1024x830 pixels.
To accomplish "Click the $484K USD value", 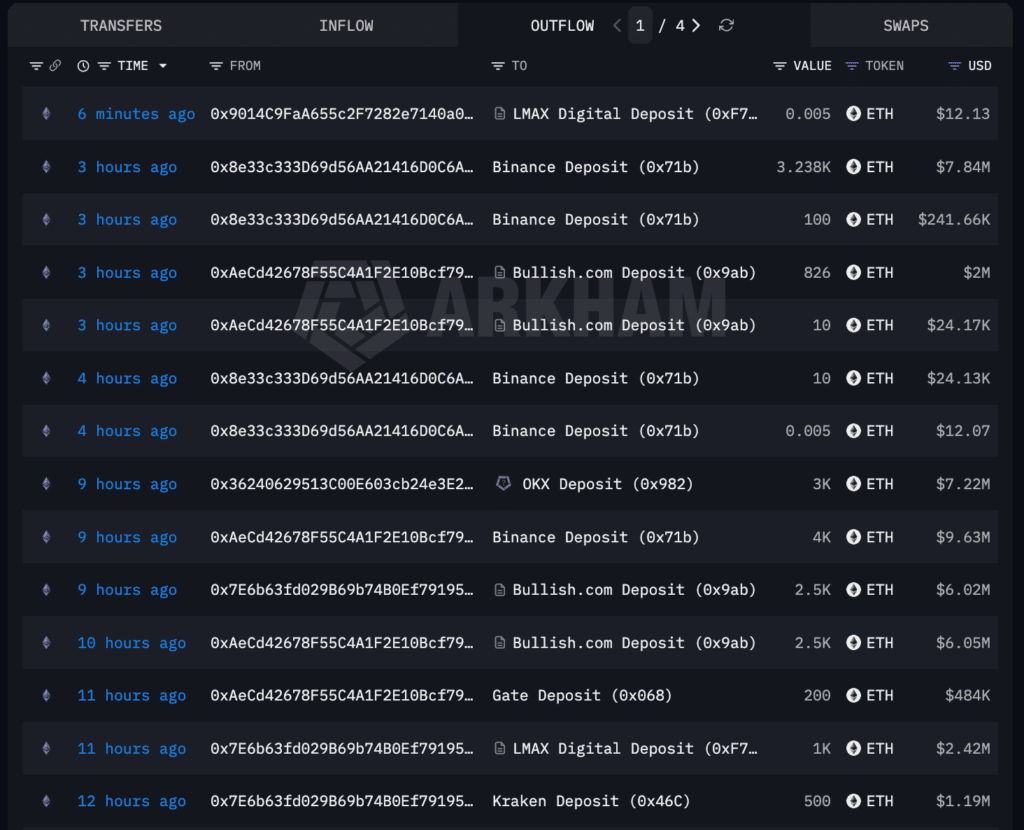I will [967, 695].
